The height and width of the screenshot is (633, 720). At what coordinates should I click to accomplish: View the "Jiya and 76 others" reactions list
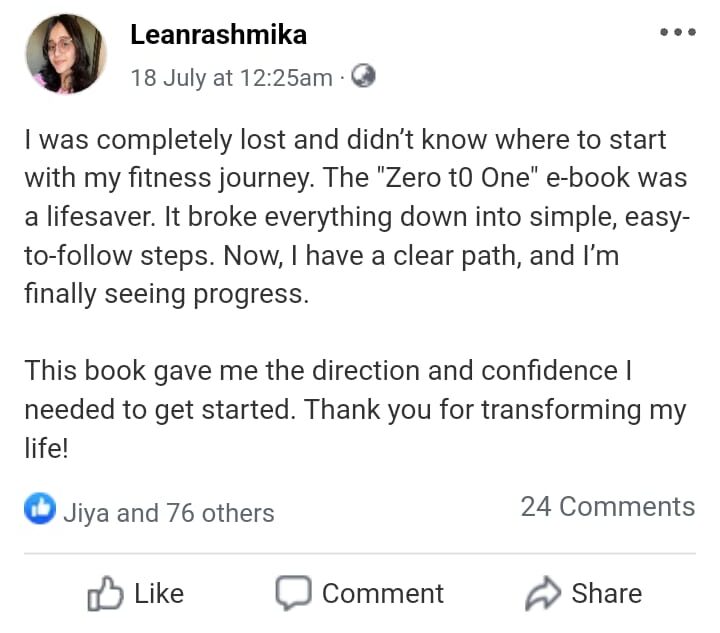pyautogui.click(x=168, y=513)
